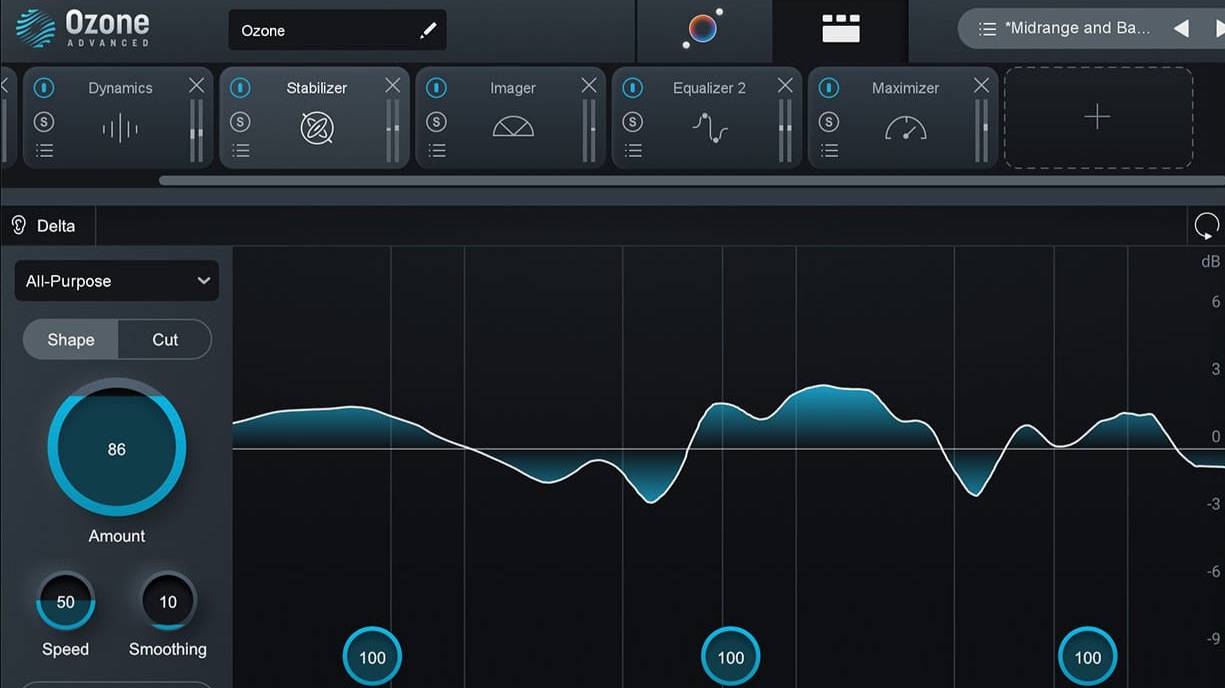Screen dimensions: 1225x688
Task: Open Maximizer module preset list icon
Action: [x=828, y=151]
